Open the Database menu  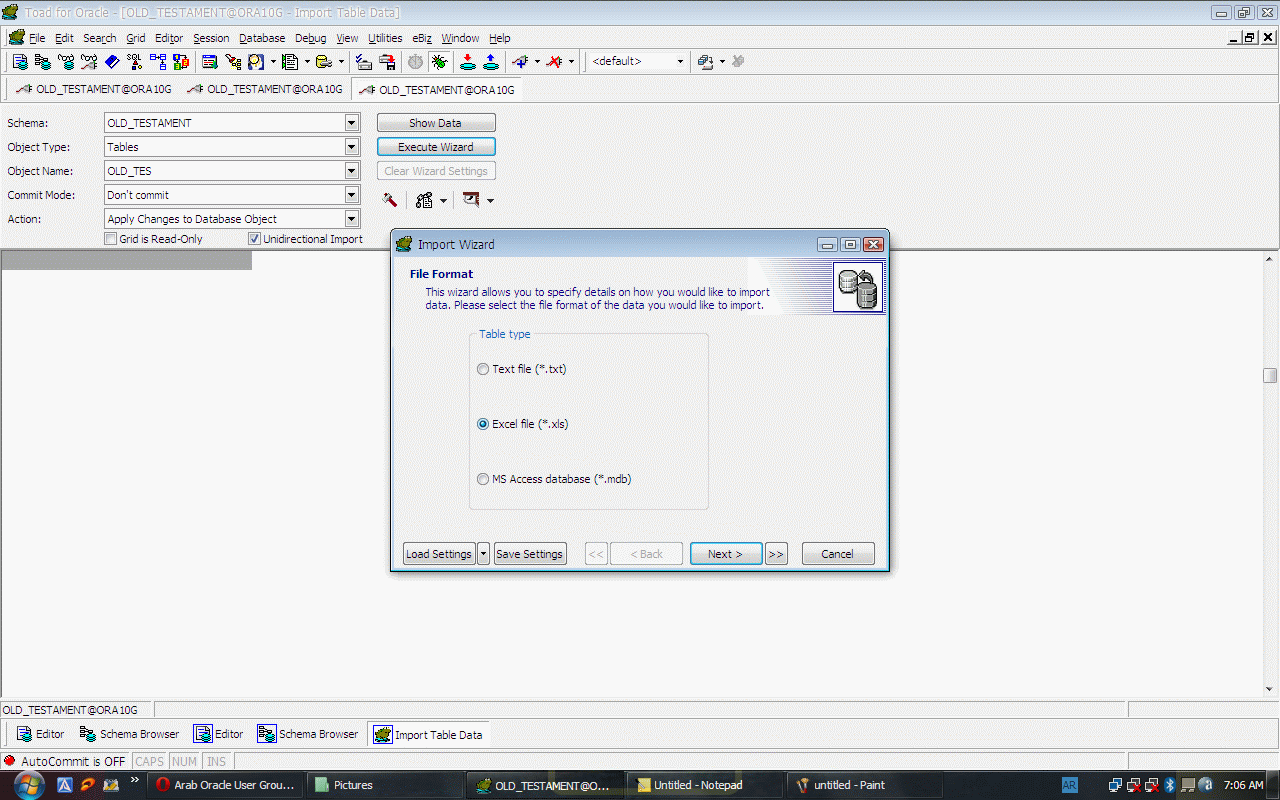coord(262,38)
